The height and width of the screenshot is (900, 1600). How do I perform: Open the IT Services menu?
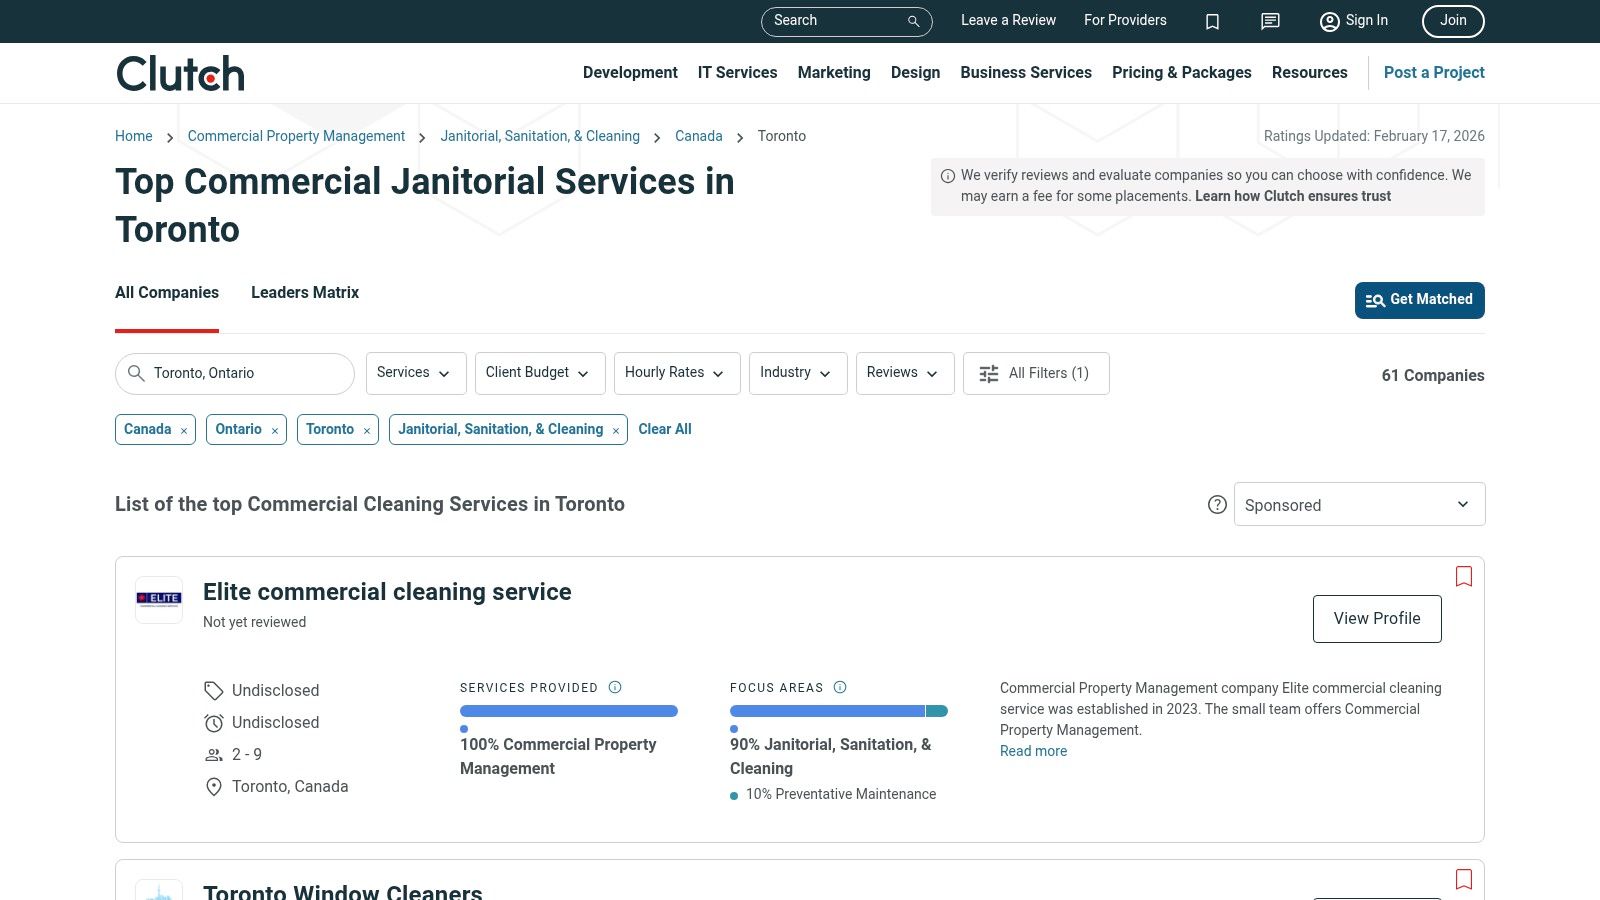[x=737, y=72]
